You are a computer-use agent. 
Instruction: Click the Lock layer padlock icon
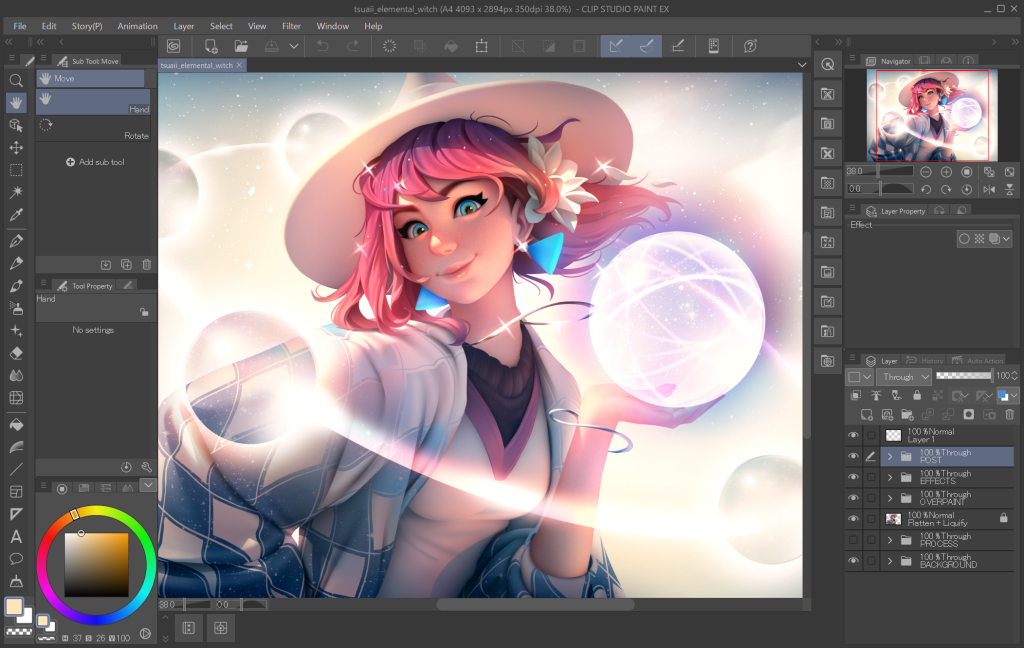point(917,395)
